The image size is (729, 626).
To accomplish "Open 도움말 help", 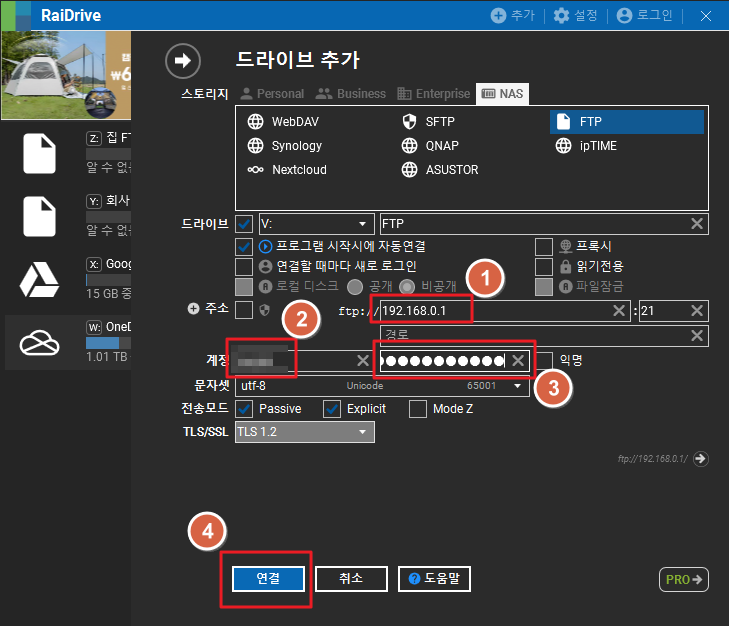I will click(x=434, y=579).
